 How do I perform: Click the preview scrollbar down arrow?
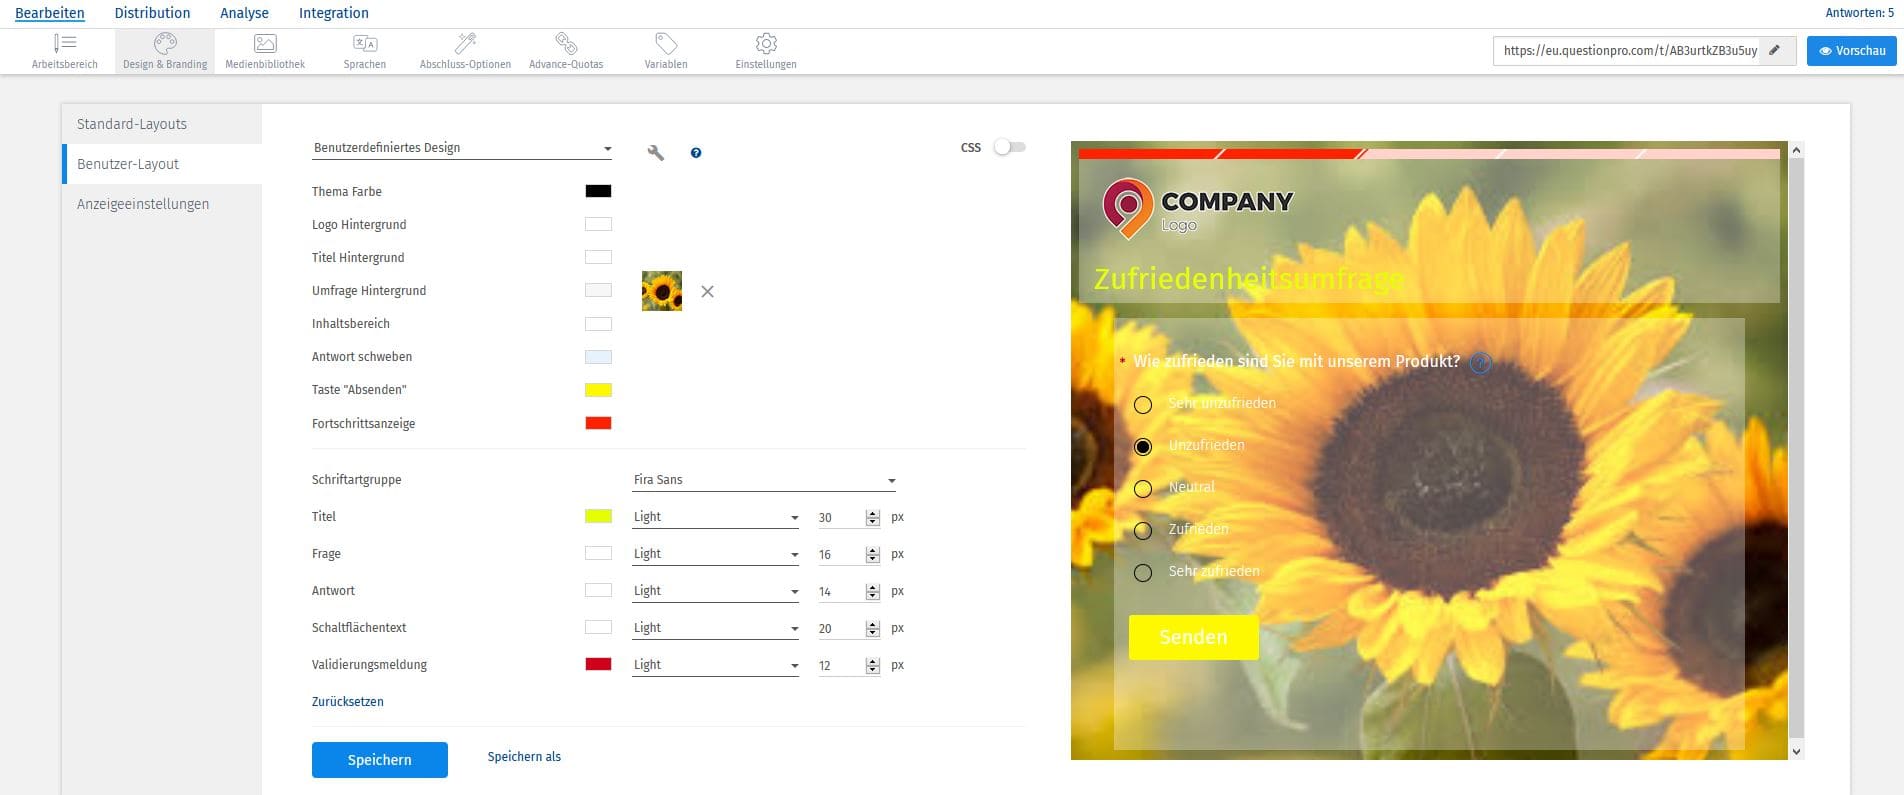click(1796, 752)
